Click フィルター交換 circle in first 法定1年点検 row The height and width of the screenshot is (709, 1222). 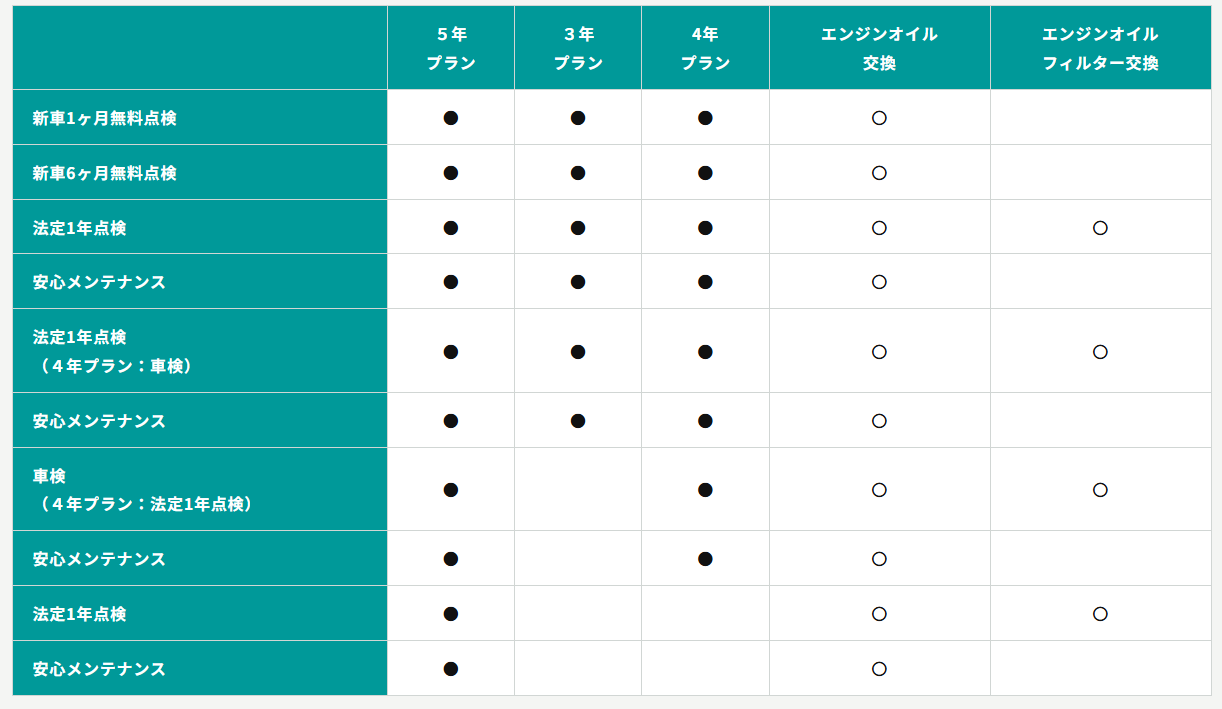pyautogui.click(x=1100, y=228)
